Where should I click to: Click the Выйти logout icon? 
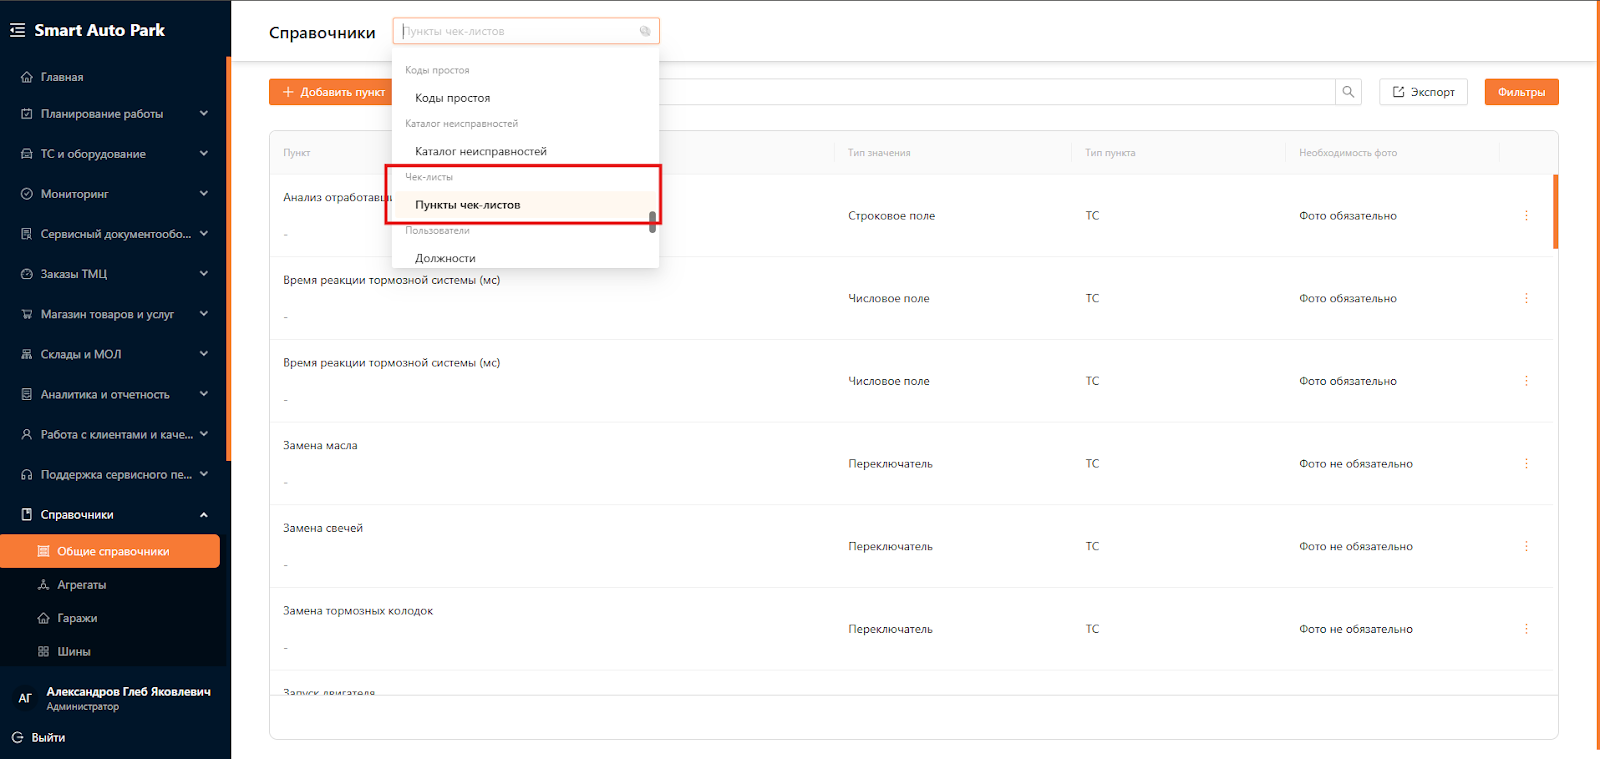(x=17, y=738)
